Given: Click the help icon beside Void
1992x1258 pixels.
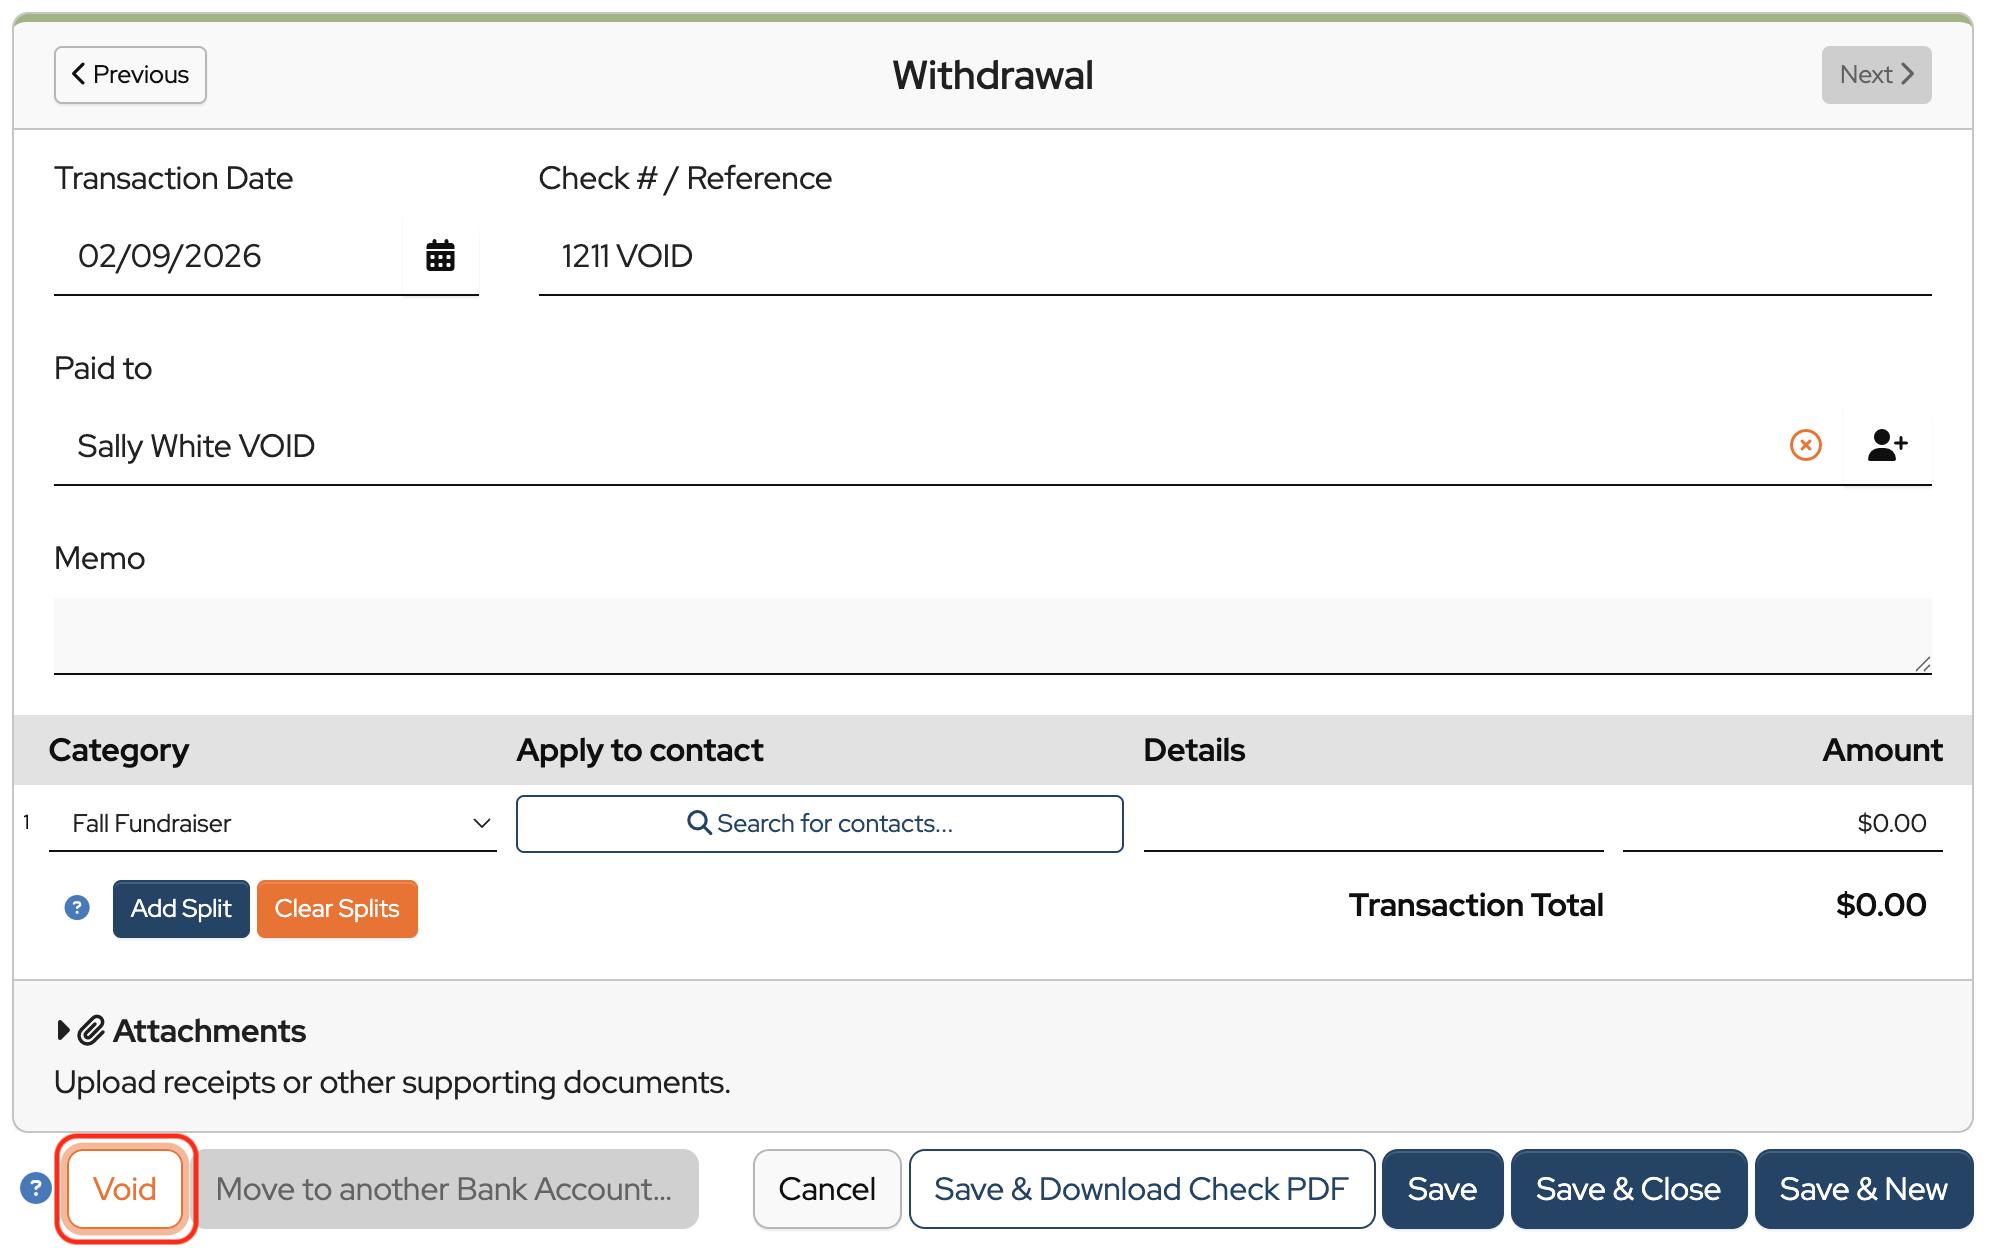Looking at the screenshot, I should (x=36, y=1188).
